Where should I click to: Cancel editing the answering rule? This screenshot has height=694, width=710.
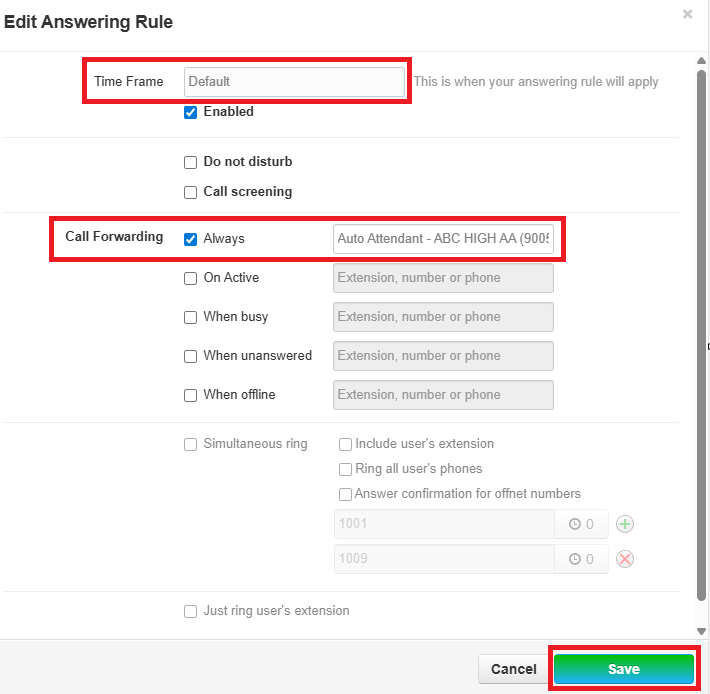tap(513, 669)
